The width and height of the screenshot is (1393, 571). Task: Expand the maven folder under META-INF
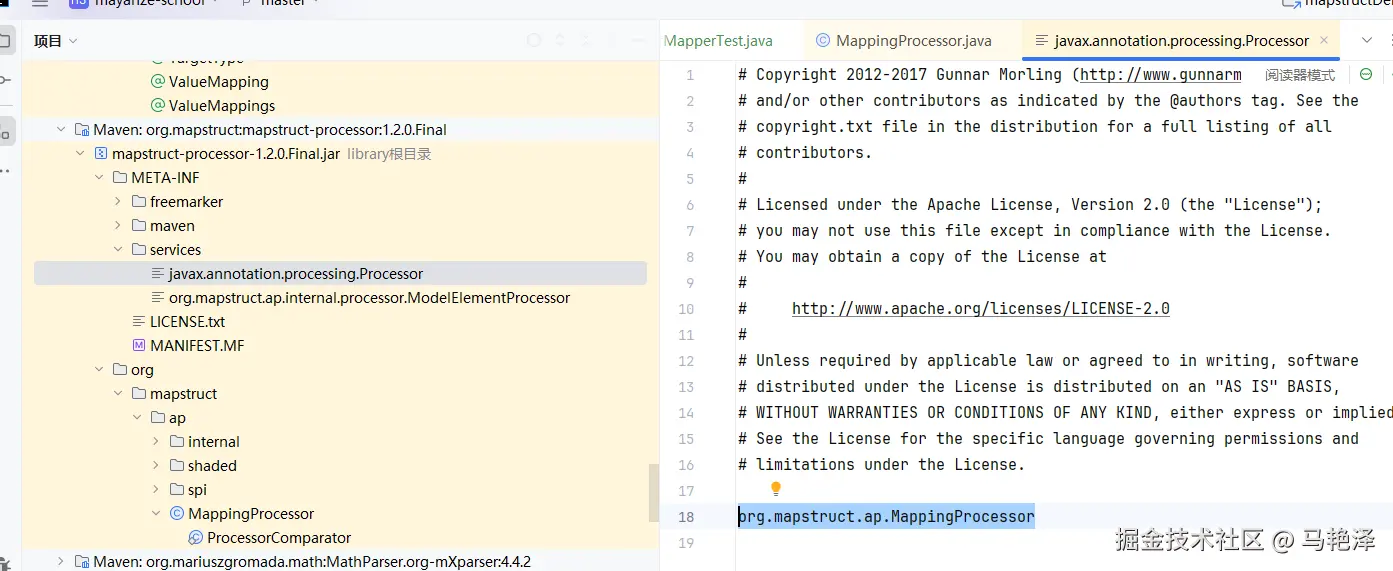[x=118, y=226]
